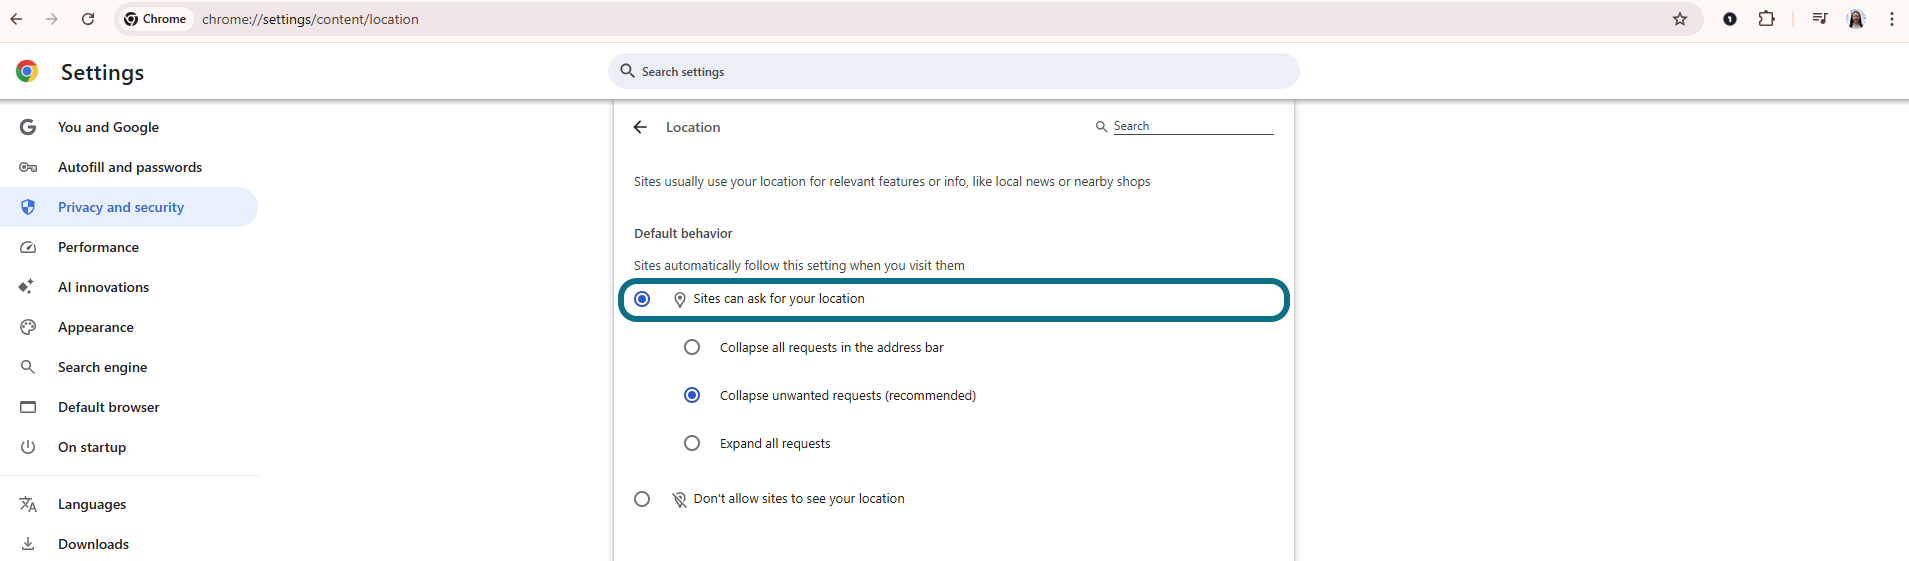Click the window Default browser icon
Image resolution: width=1909 pixels, height=561 pixels.
(x=28, y=407)
